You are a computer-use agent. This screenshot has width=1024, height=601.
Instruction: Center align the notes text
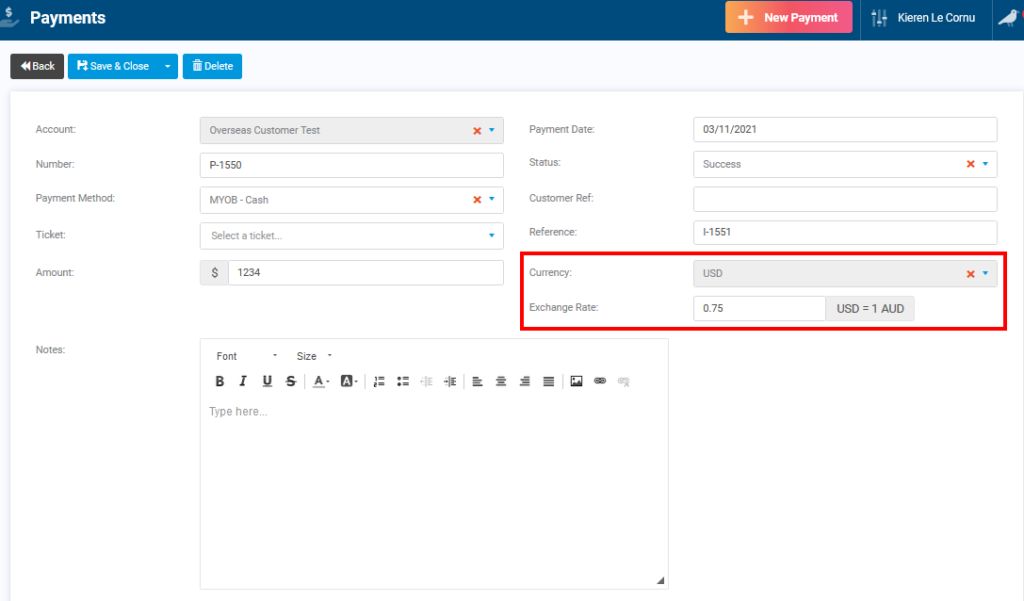[501, 381]
